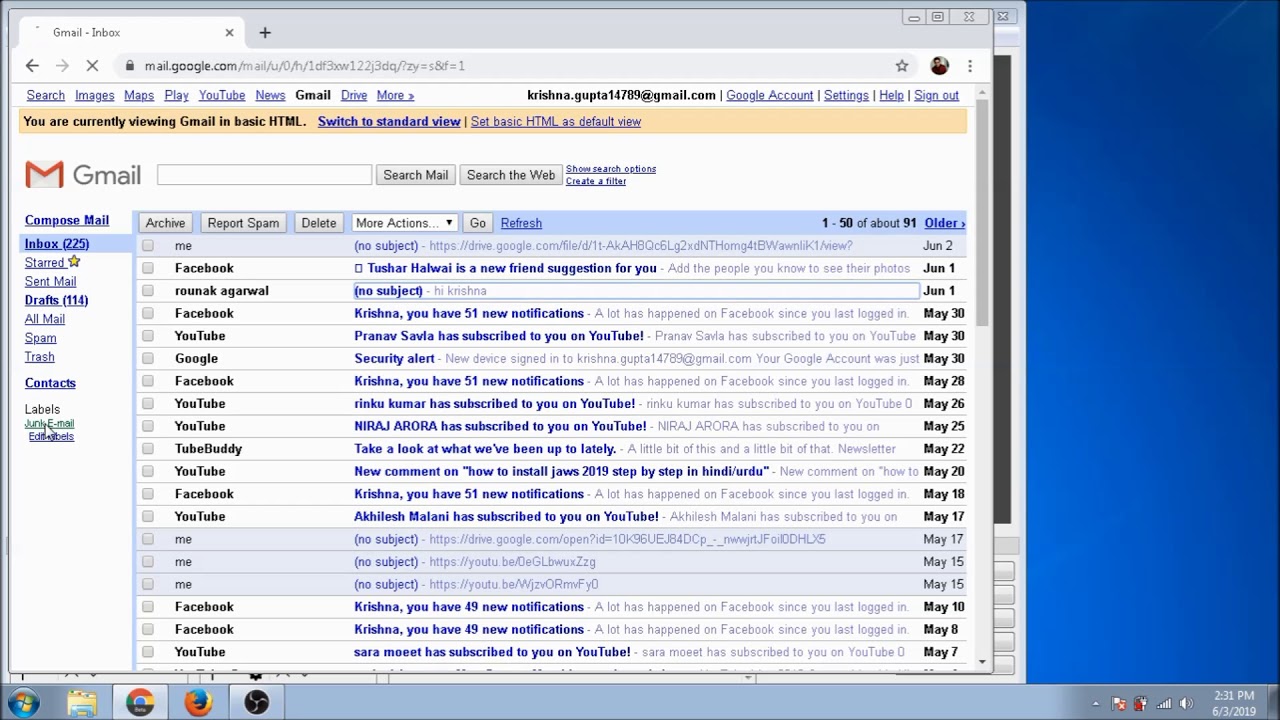Click the lock icon in address bar
This screenshot has height=720, width=1280.
click(129, 66)
